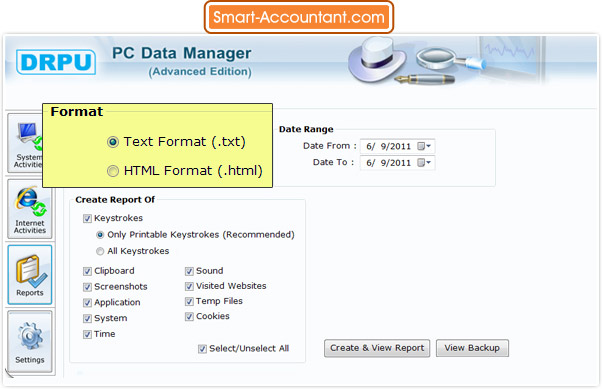Select the All Keystrokes option

(100, 251)
